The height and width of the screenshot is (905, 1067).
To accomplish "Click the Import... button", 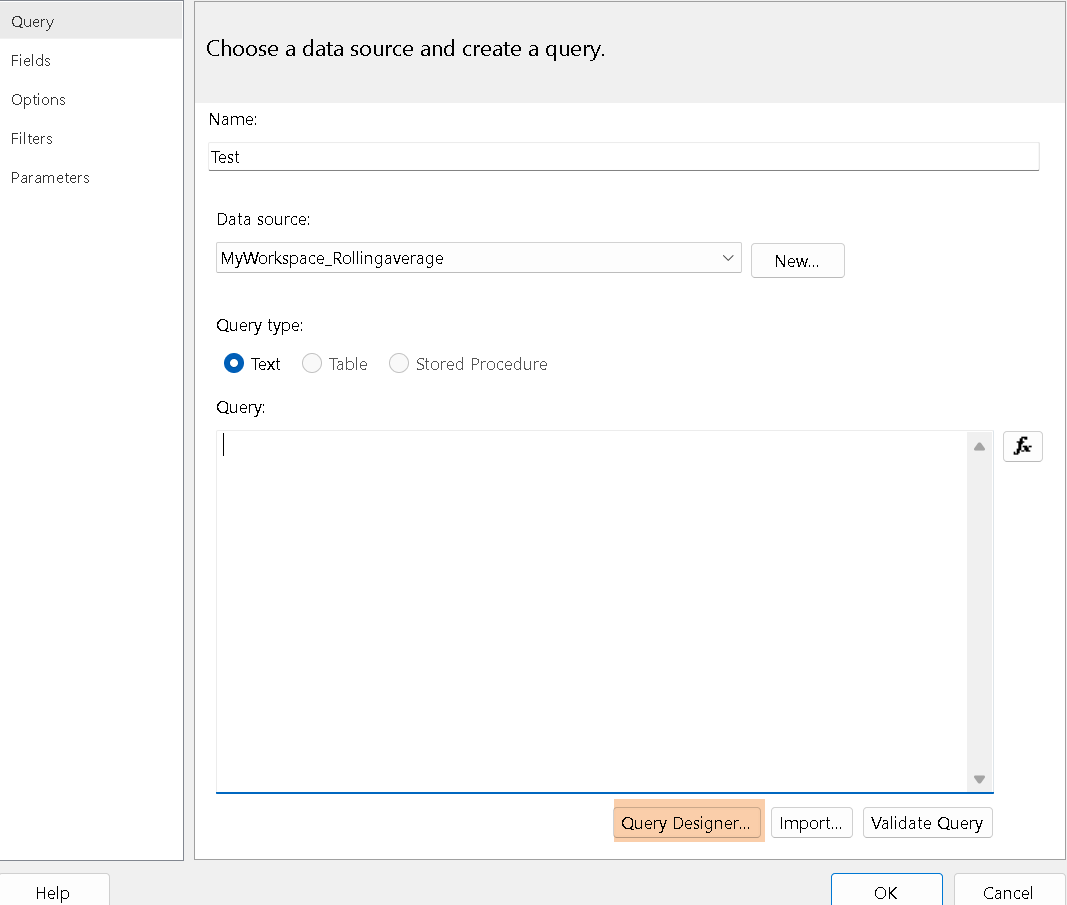I will (x=811, y=823).
